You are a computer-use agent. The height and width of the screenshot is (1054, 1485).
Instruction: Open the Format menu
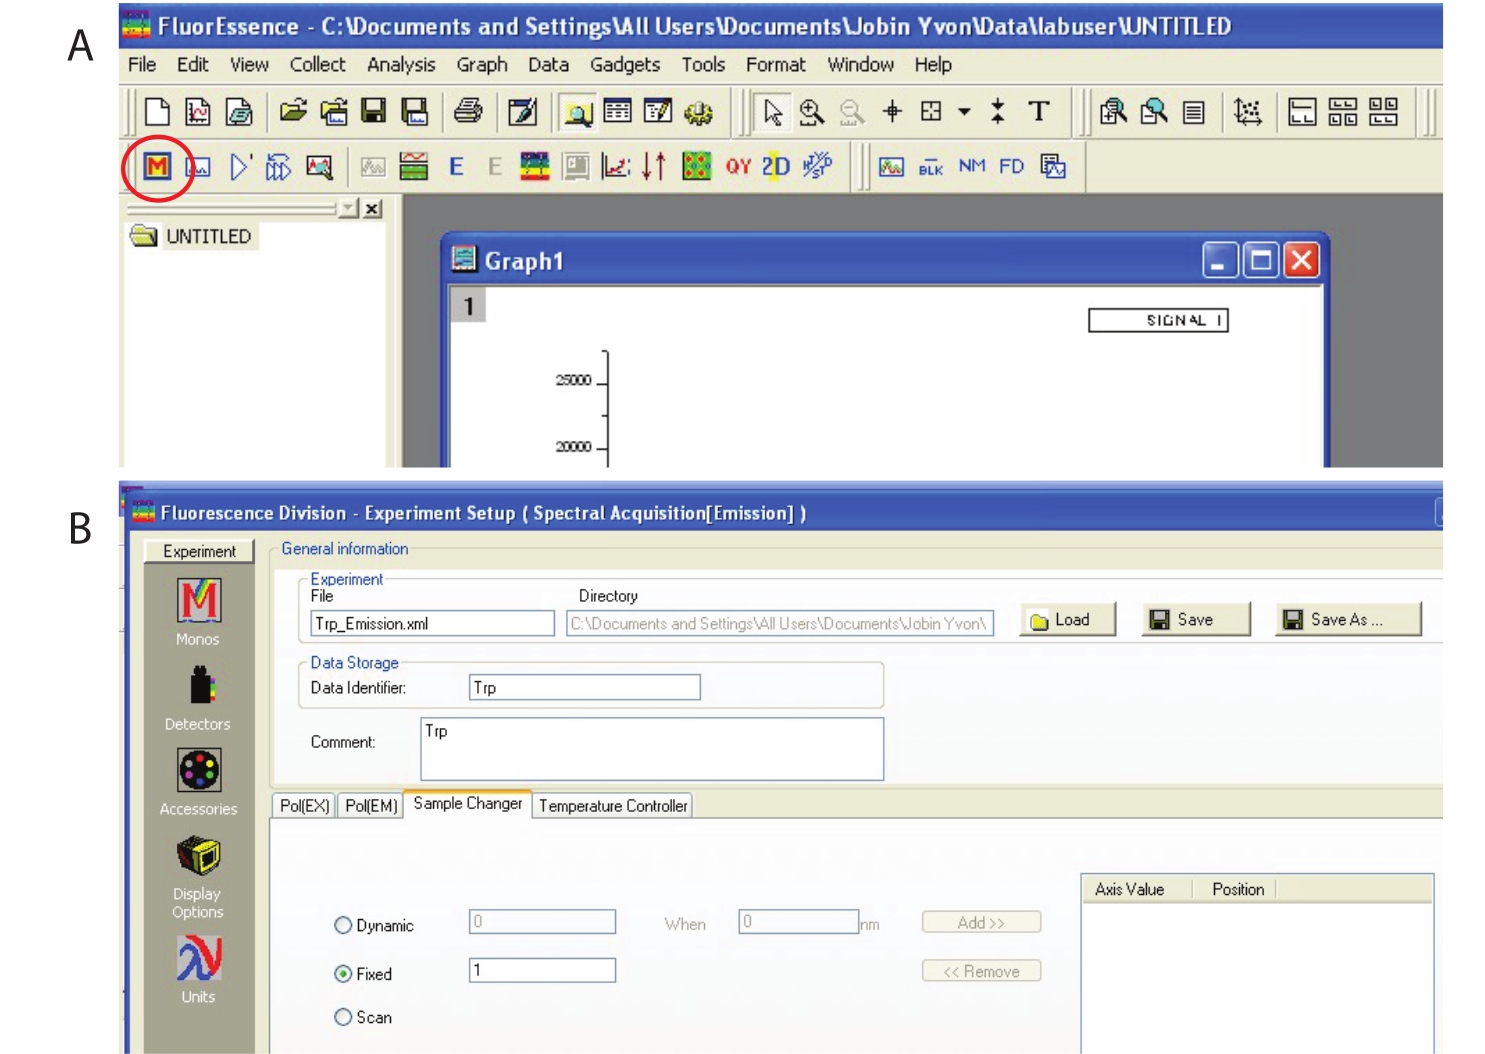[775, 65]
